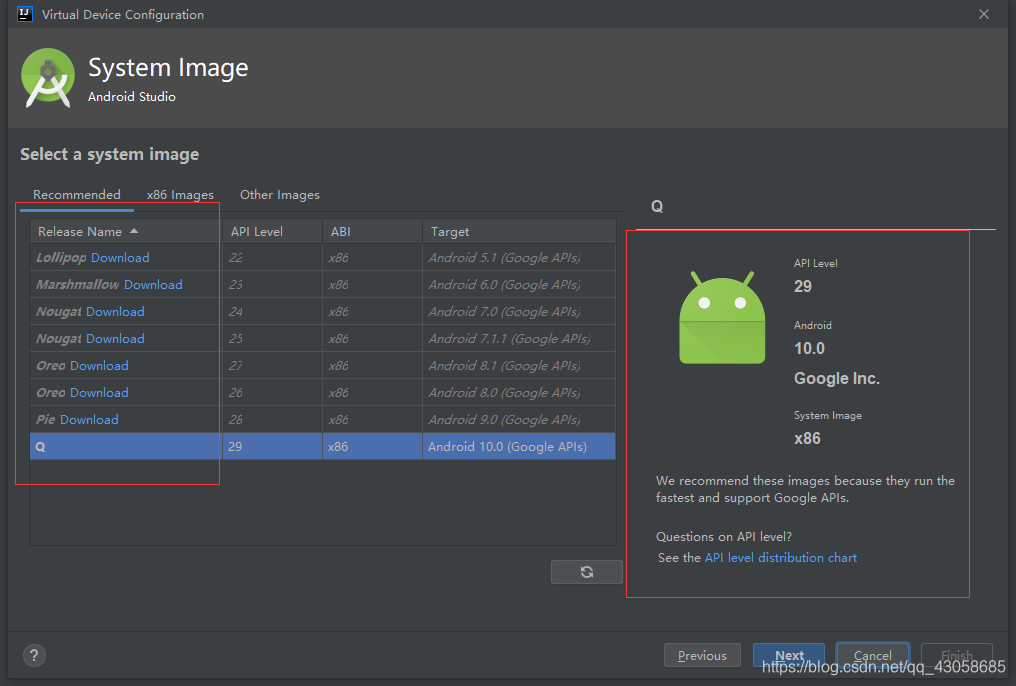
Task: Click the Cancel button
Action: click(x=873, y=656)
